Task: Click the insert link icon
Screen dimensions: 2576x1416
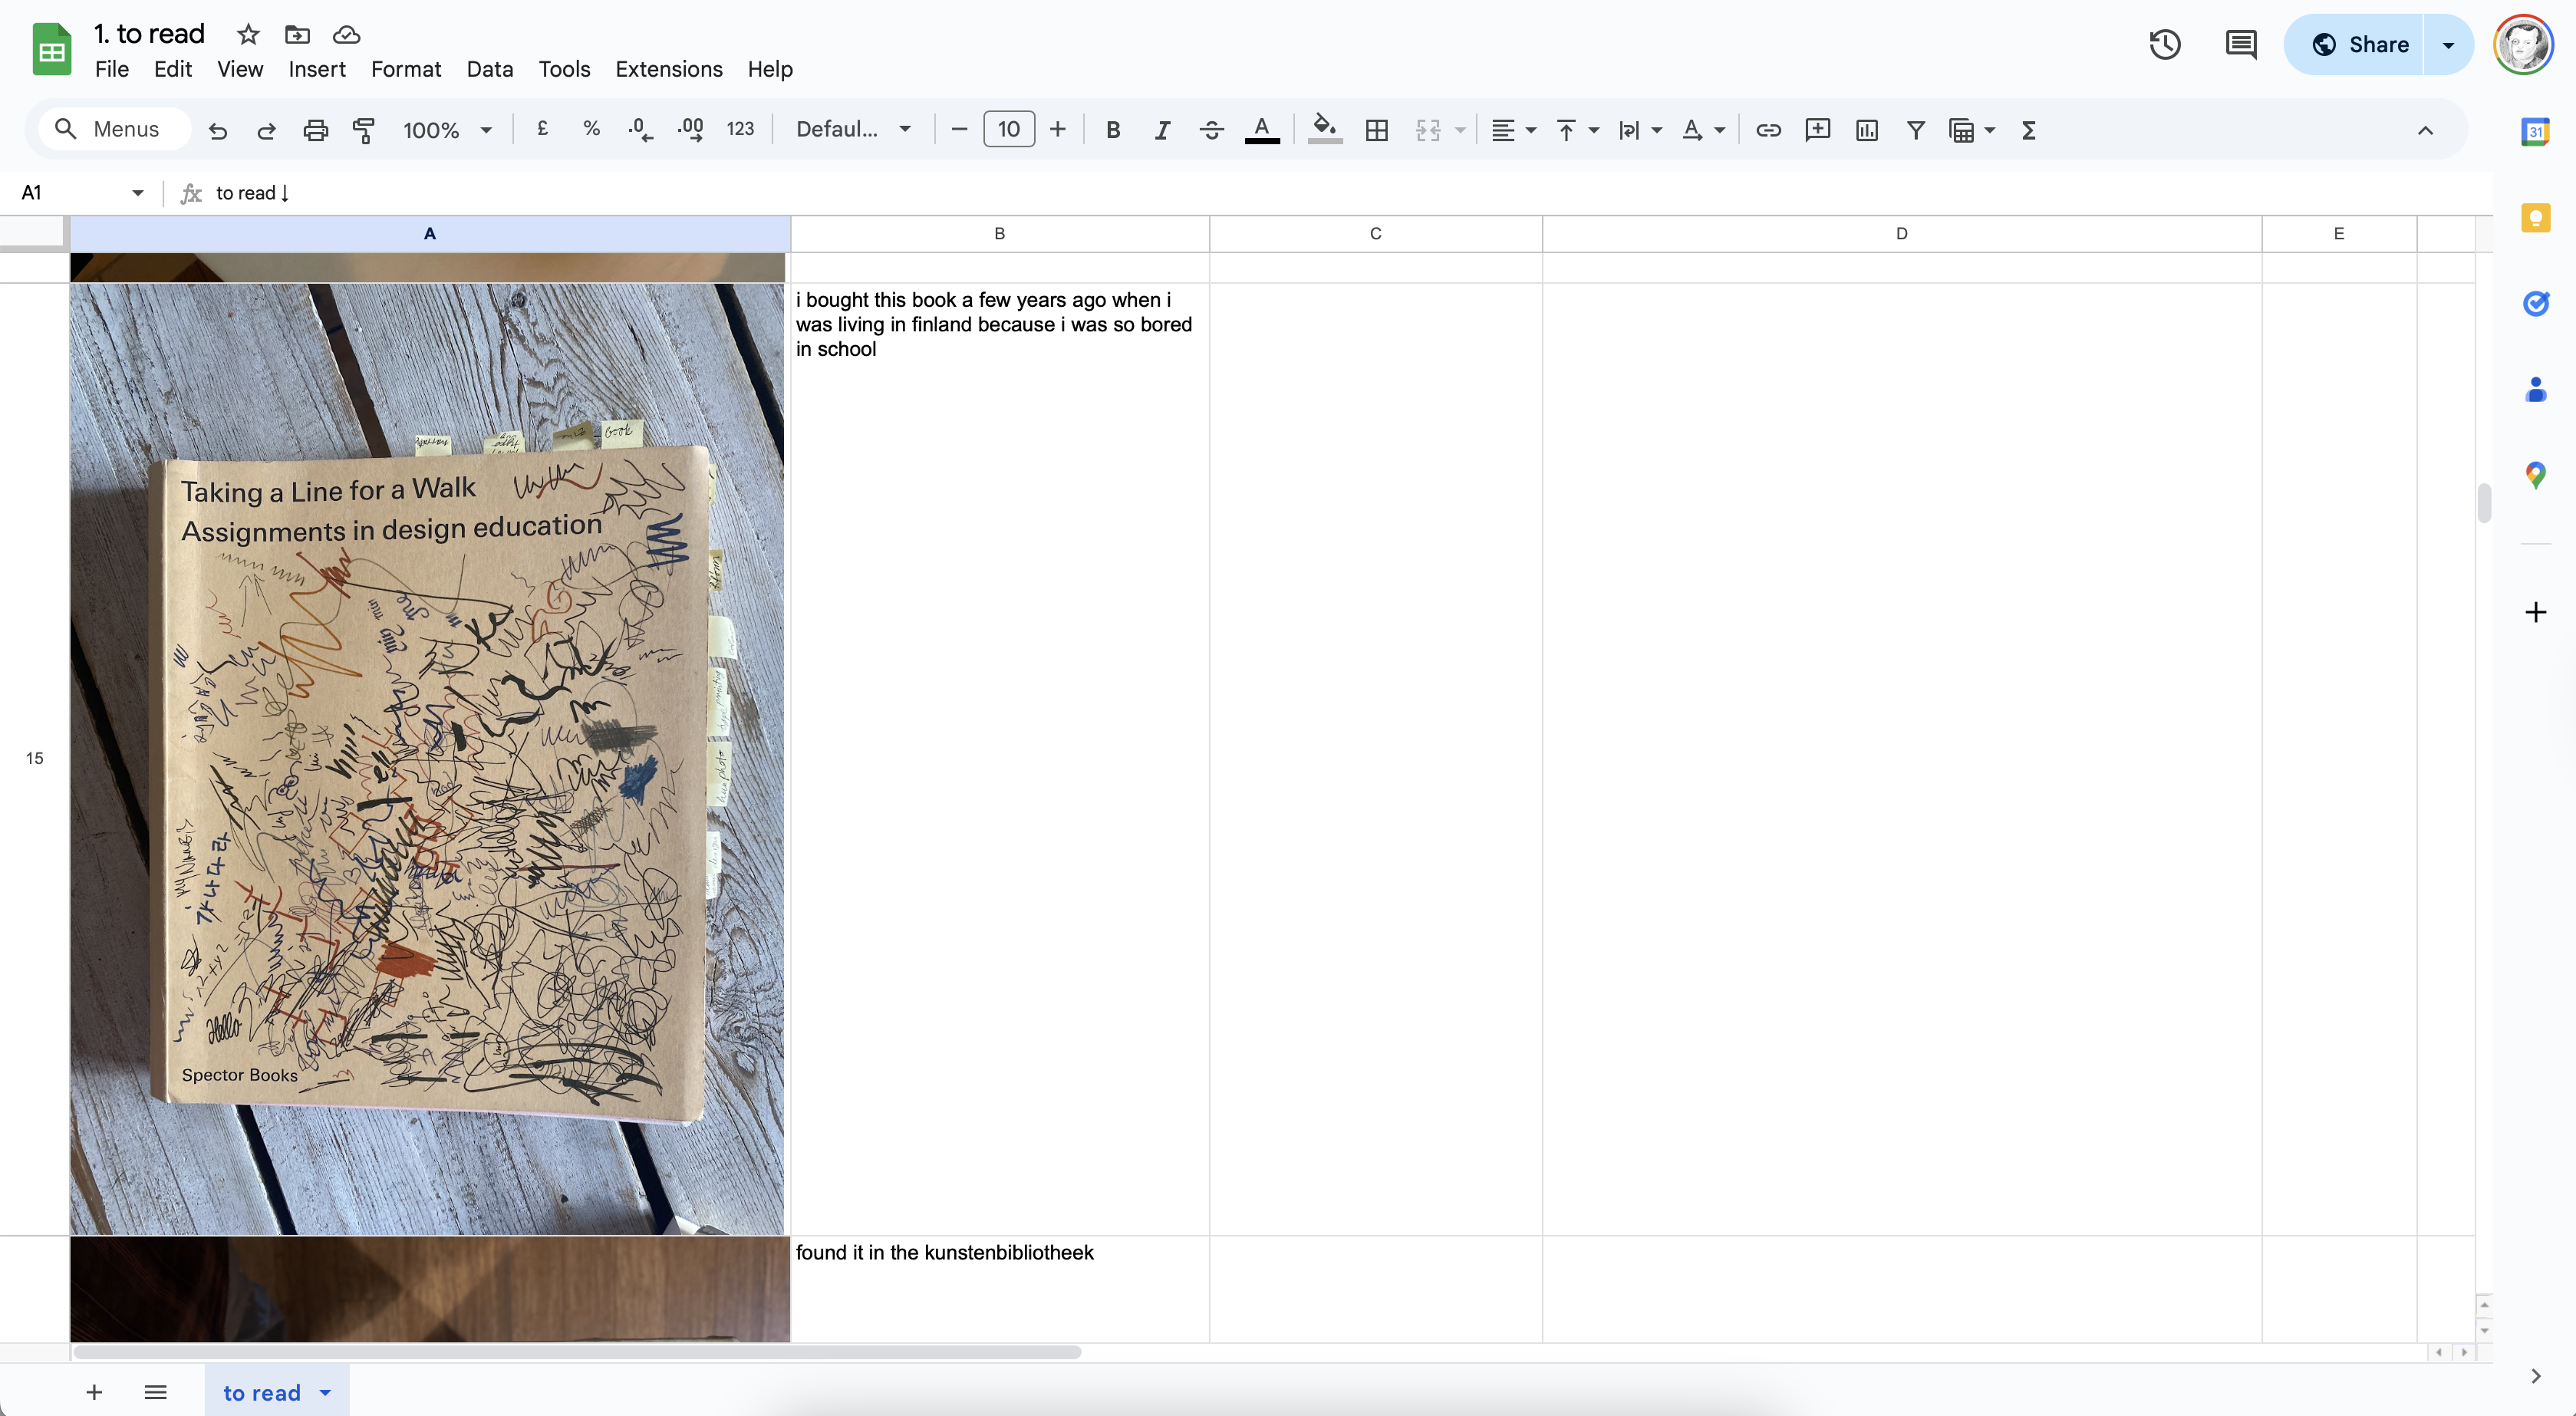Action: click(x=1768, y=130)
